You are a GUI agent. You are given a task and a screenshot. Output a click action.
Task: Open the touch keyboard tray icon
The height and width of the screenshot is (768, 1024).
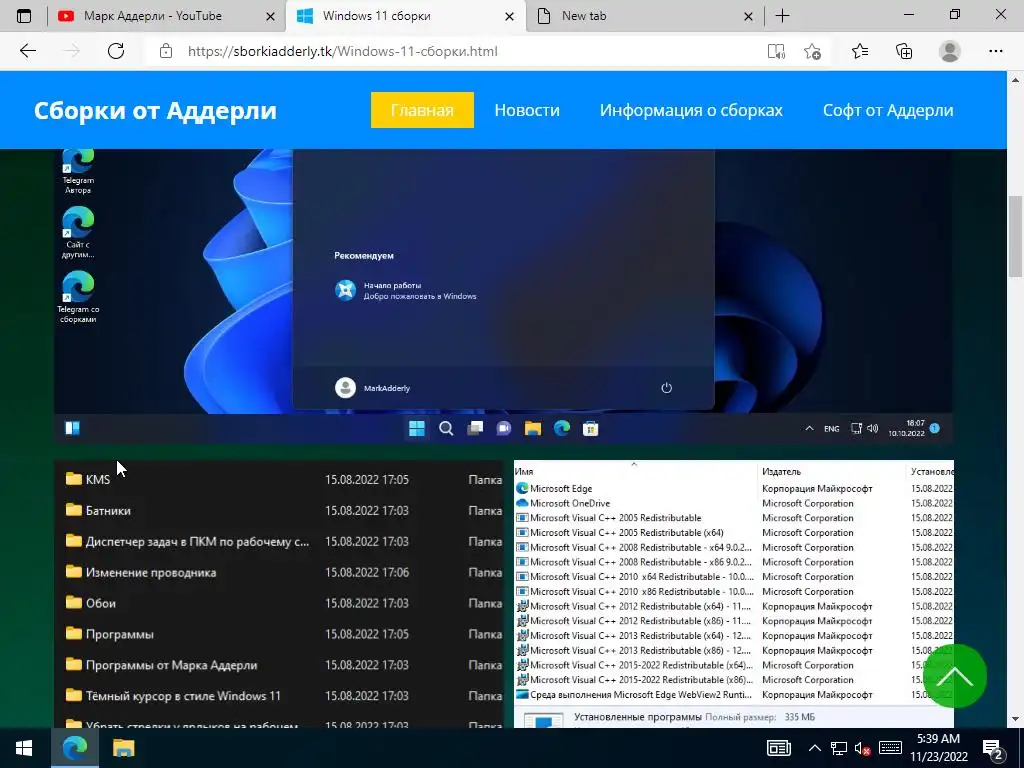pyautogui.click(x=890, y=748)
